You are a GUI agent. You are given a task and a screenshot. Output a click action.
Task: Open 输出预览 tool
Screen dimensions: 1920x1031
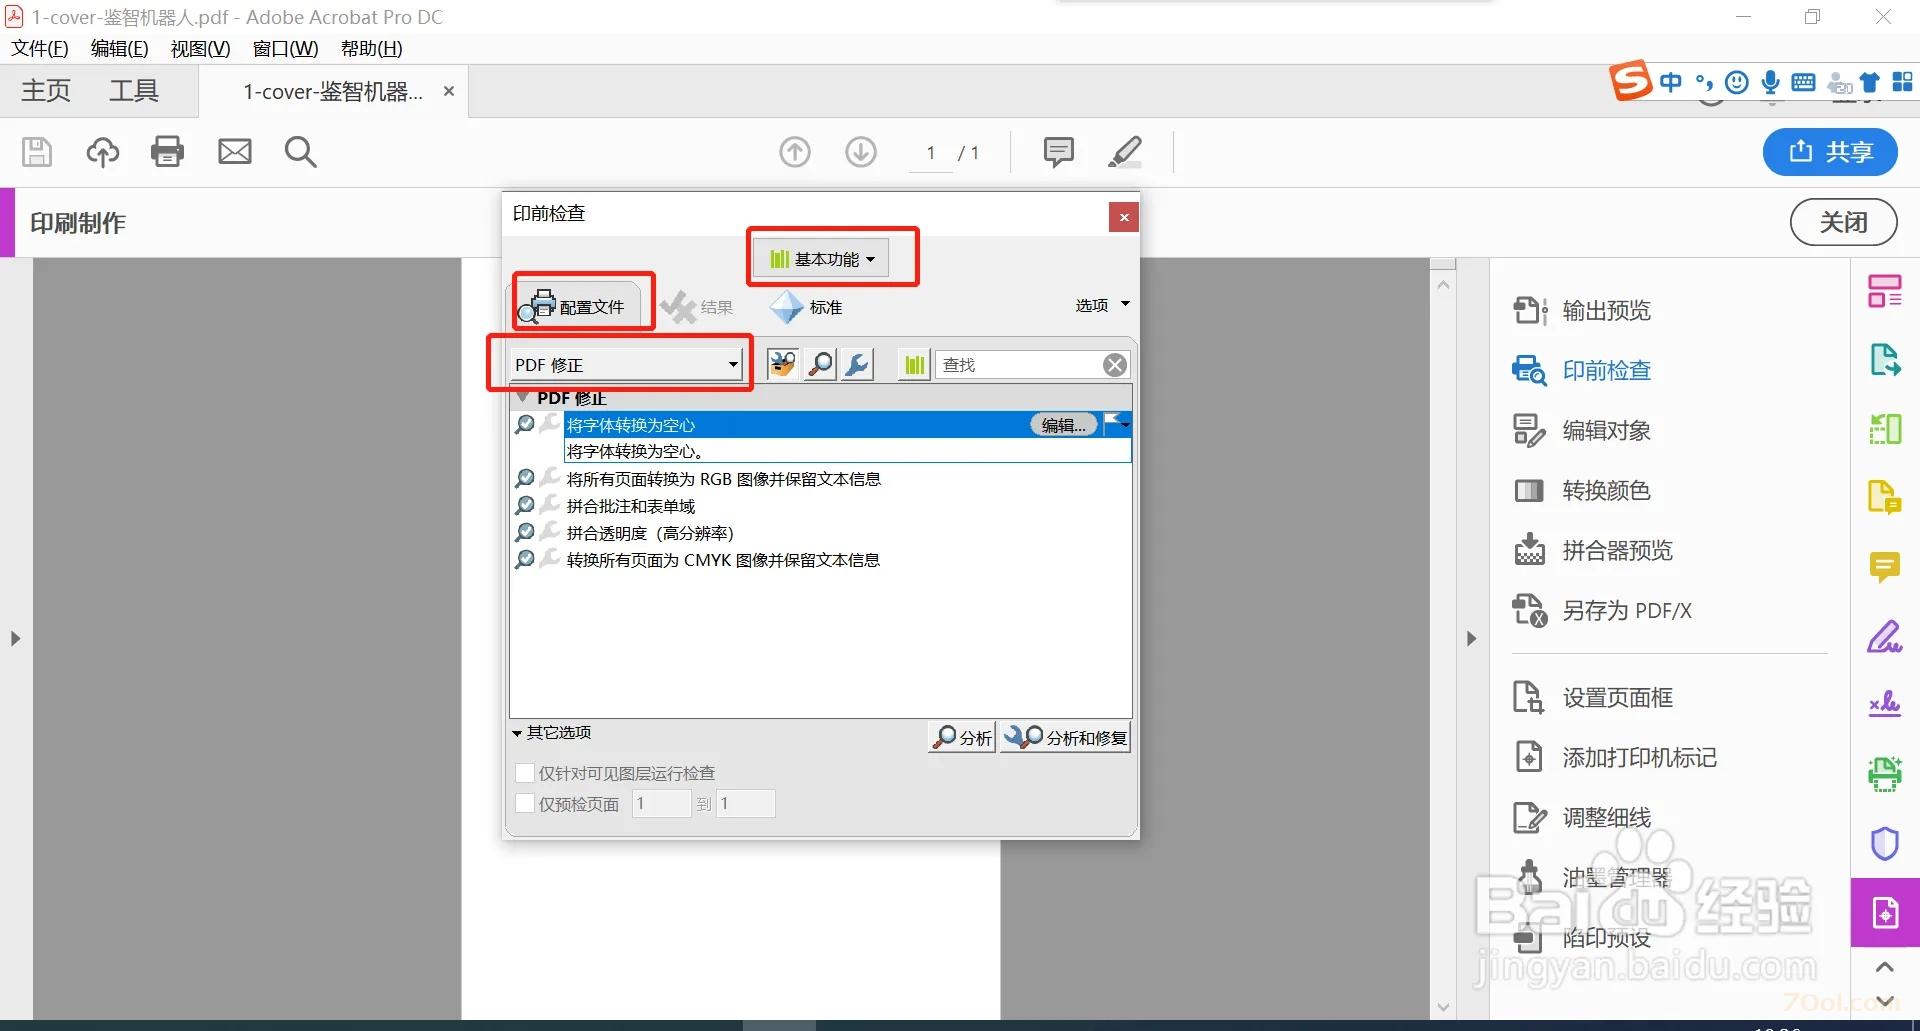(1581, 311)
